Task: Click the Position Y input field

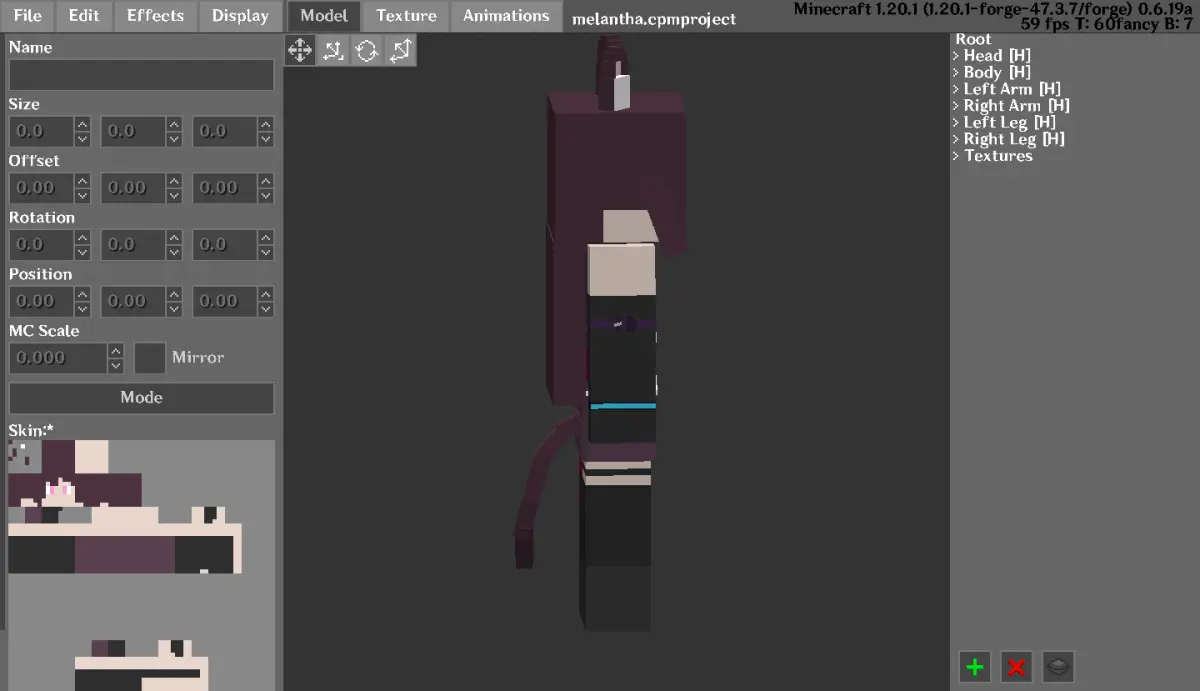Action: coord(134,301)
